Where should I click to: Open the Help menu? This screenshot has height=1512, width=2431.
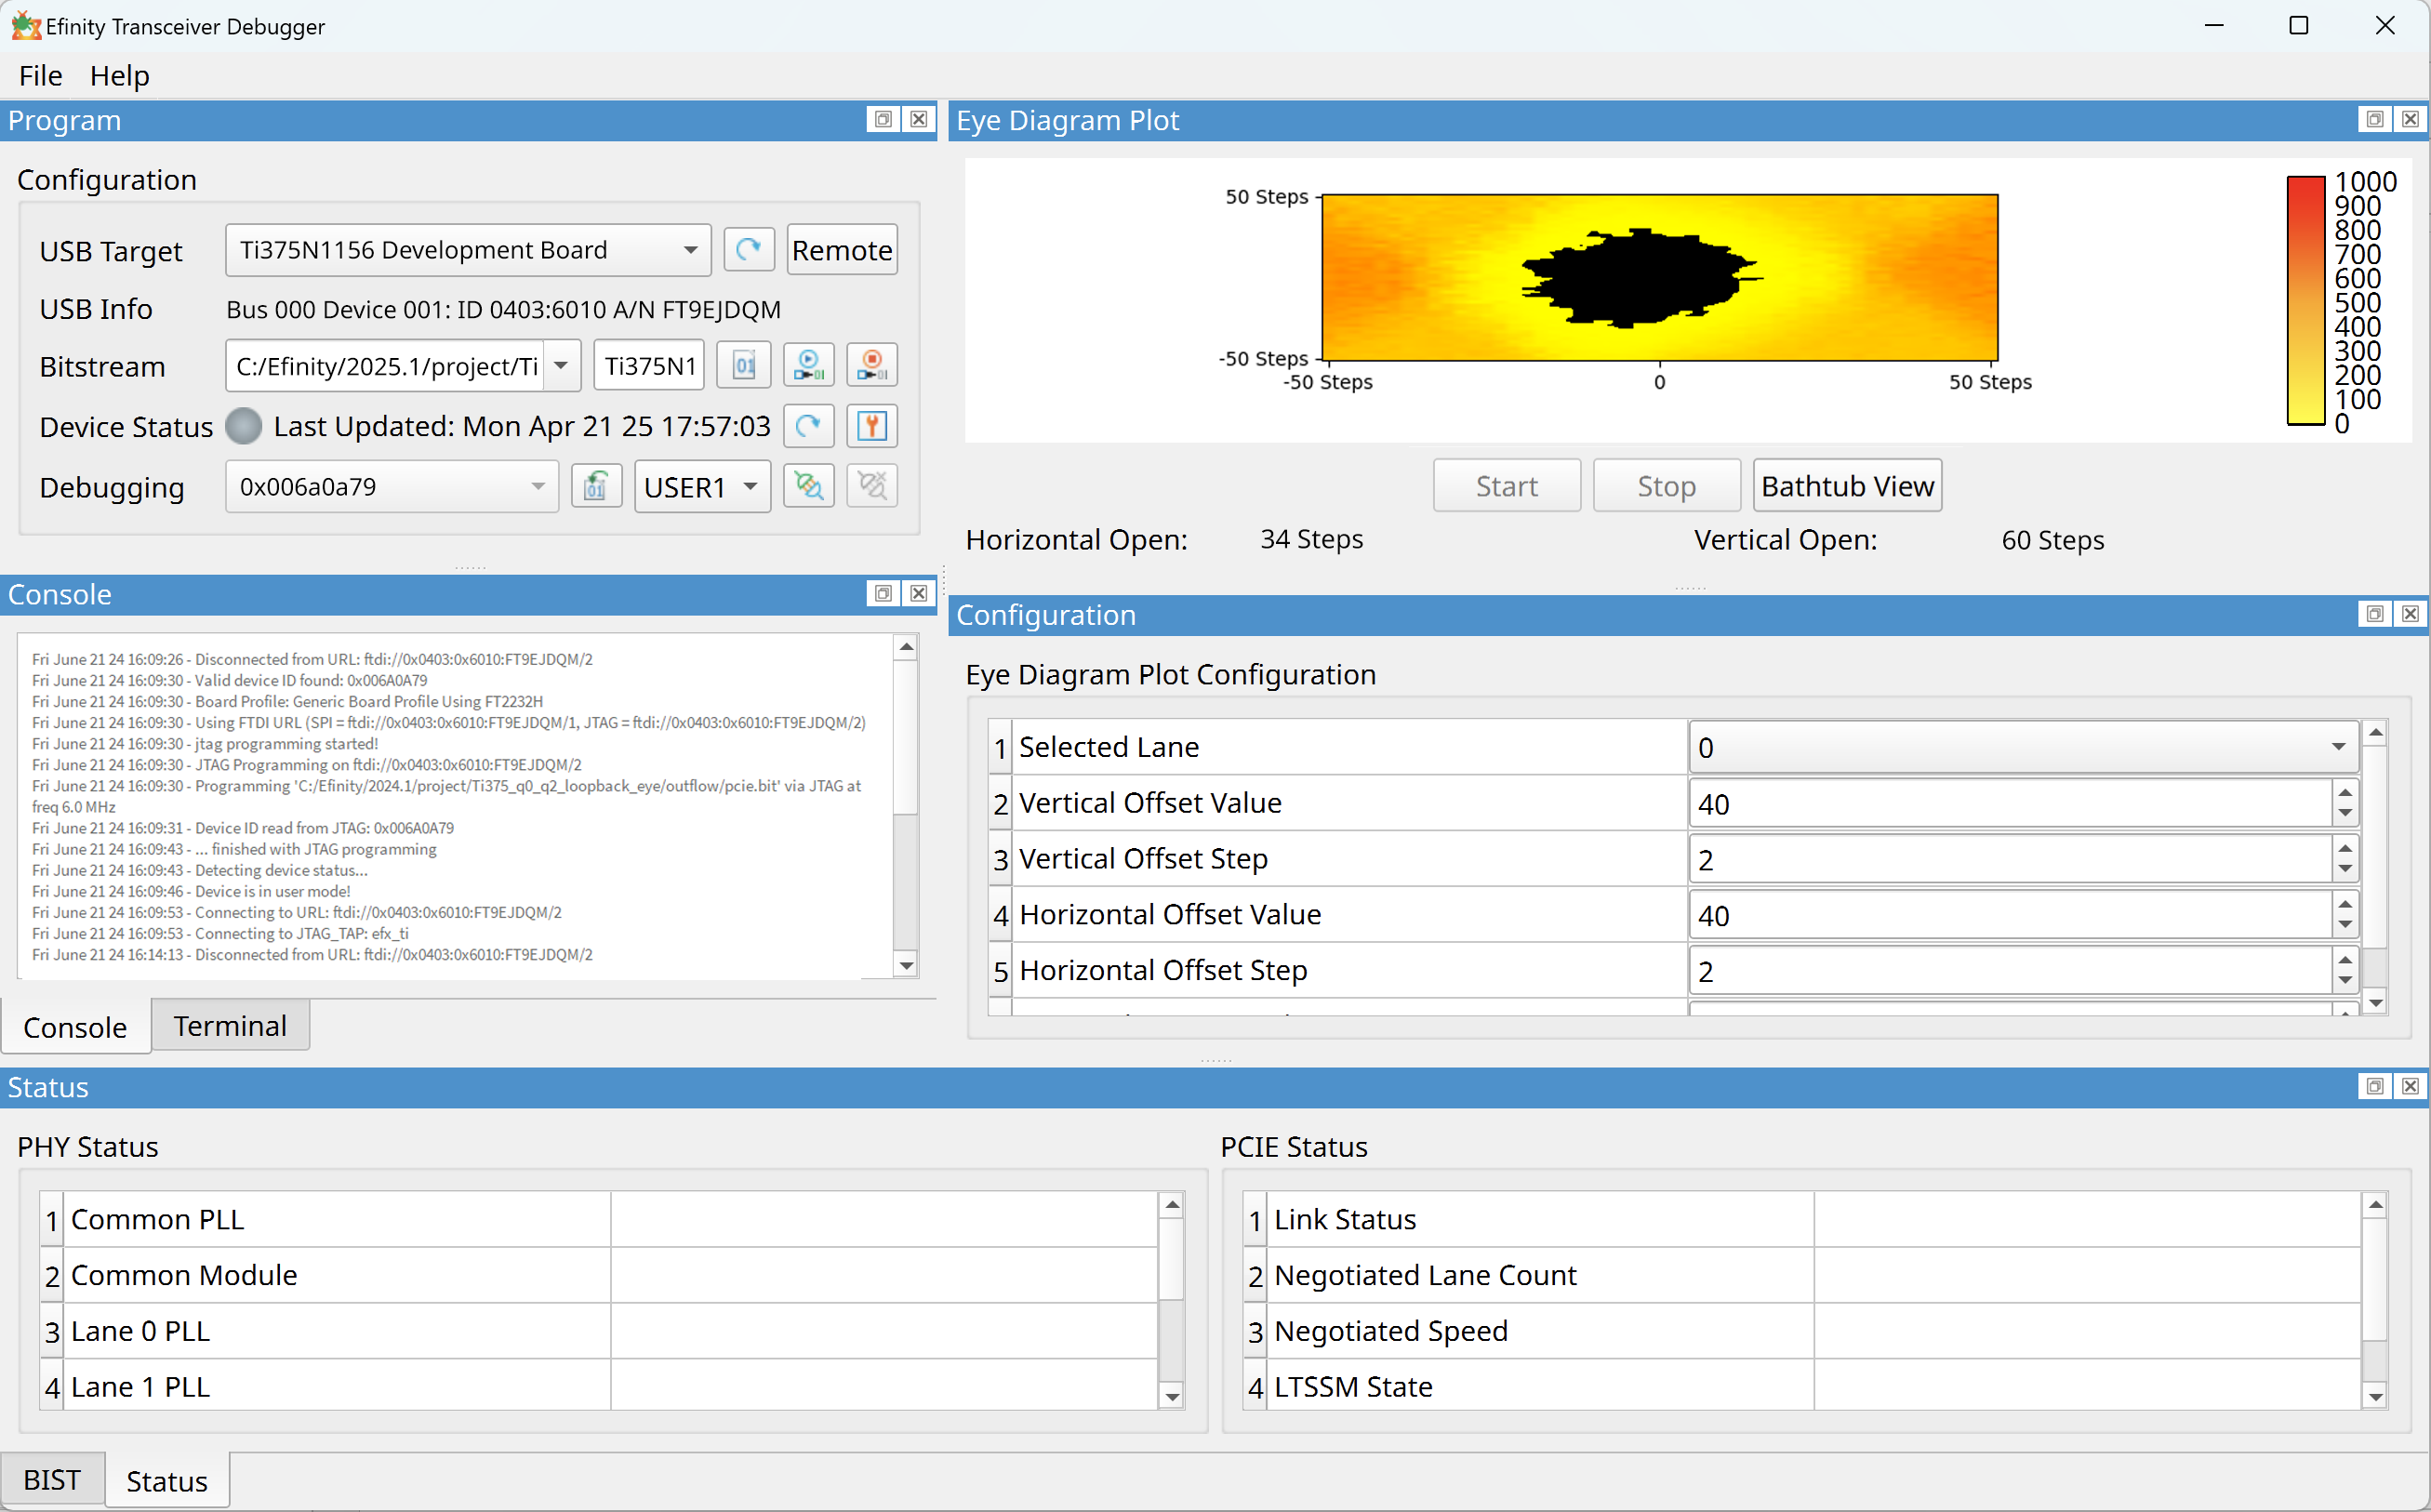(119, 76)
